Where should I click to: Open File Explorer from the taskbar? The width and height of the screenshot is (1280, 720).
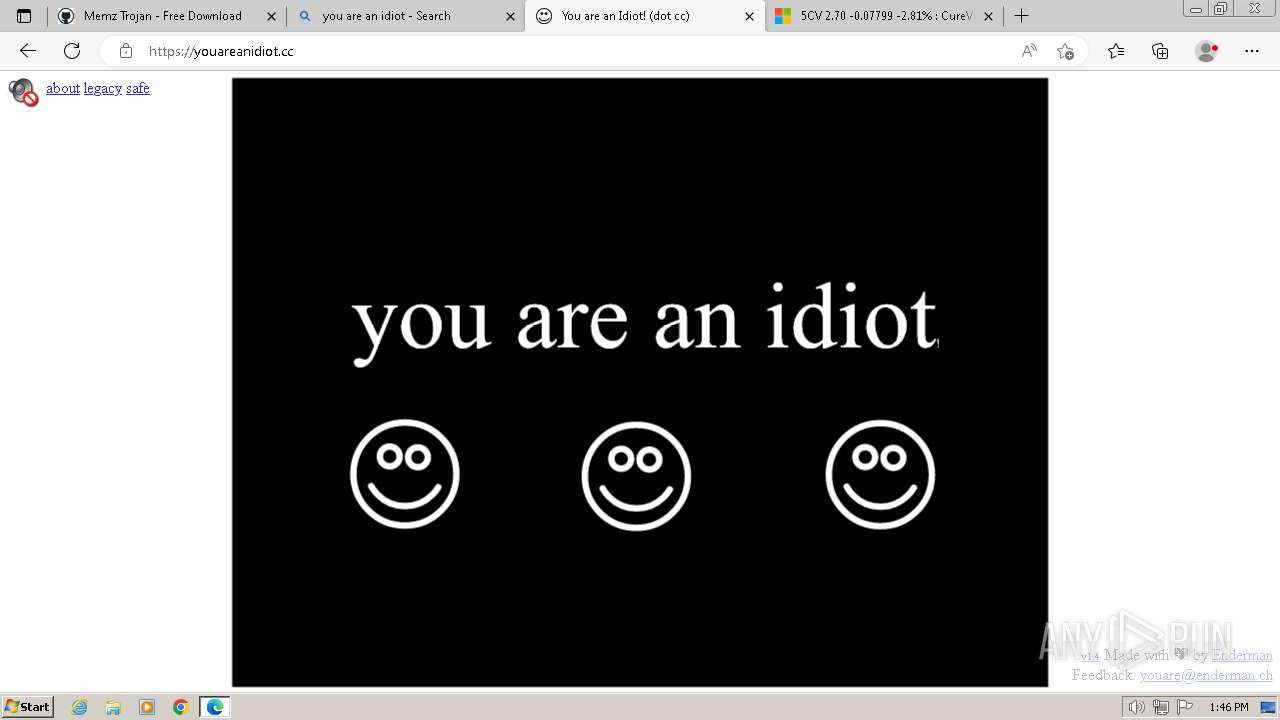coord(113,707)
